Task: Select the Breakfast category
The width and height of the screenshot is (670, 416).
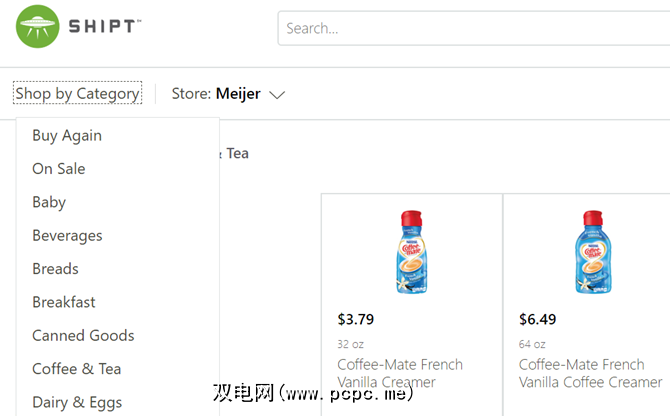Action: point(64,302)
